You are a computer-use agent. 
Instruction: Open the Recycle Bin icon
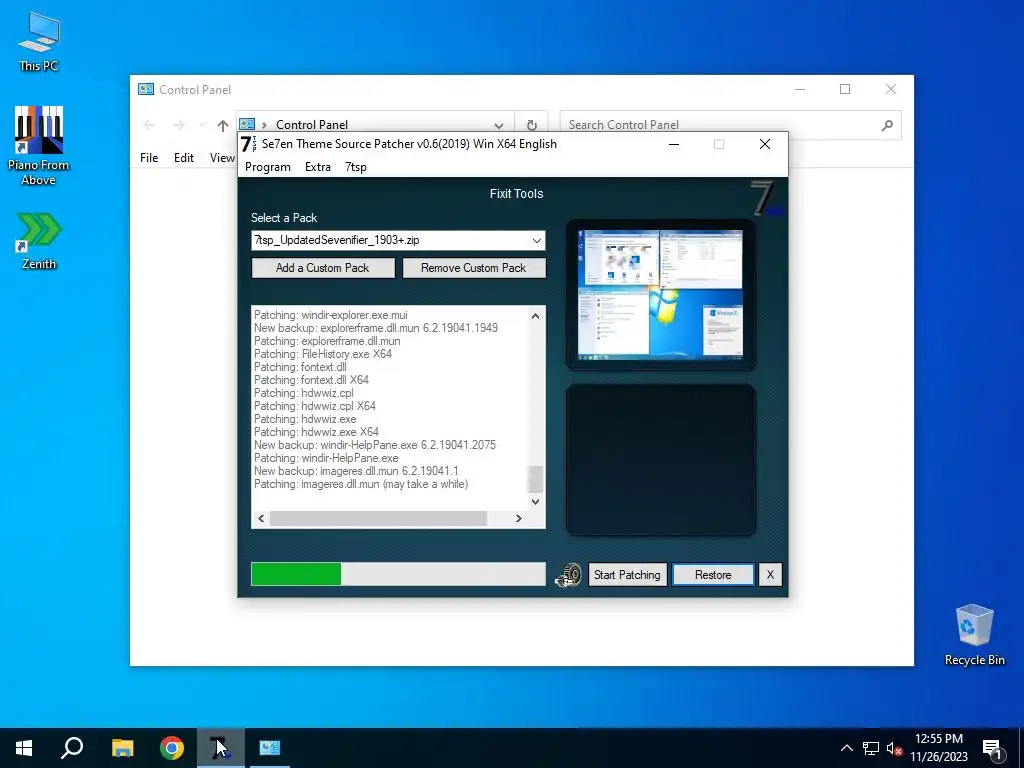click(974, 635)
